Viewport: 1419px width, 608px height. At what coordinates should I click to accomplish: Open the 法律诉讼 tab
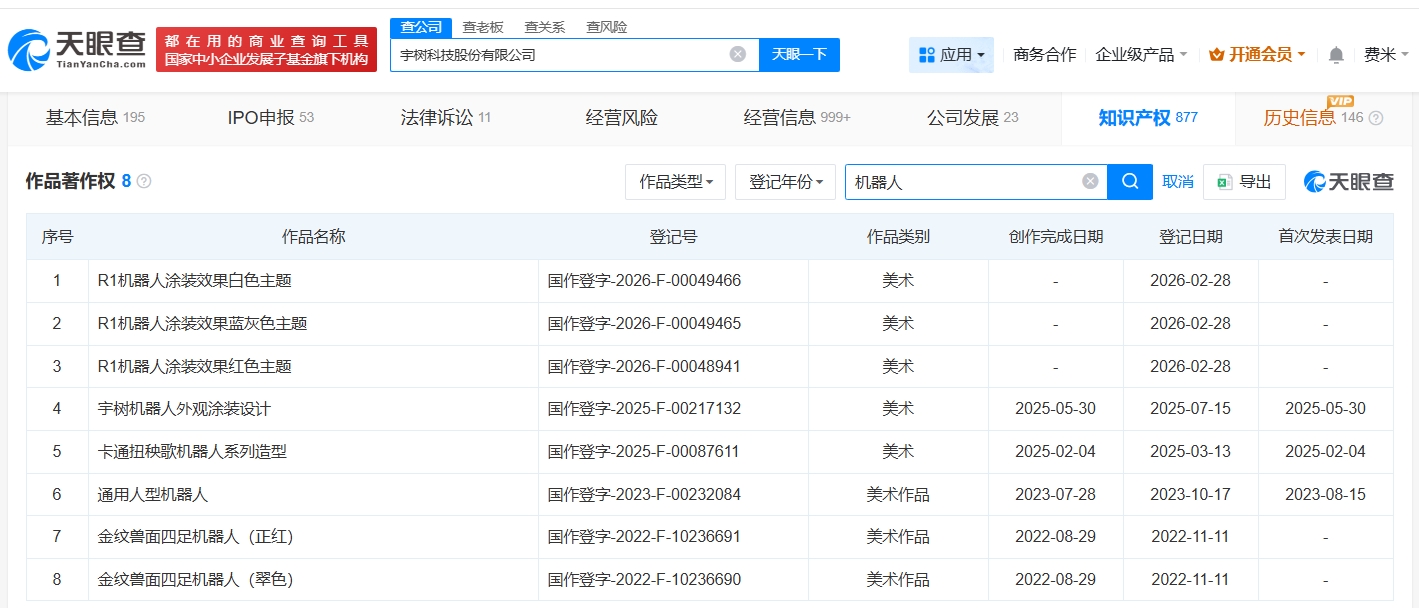(x=446, y=118)
